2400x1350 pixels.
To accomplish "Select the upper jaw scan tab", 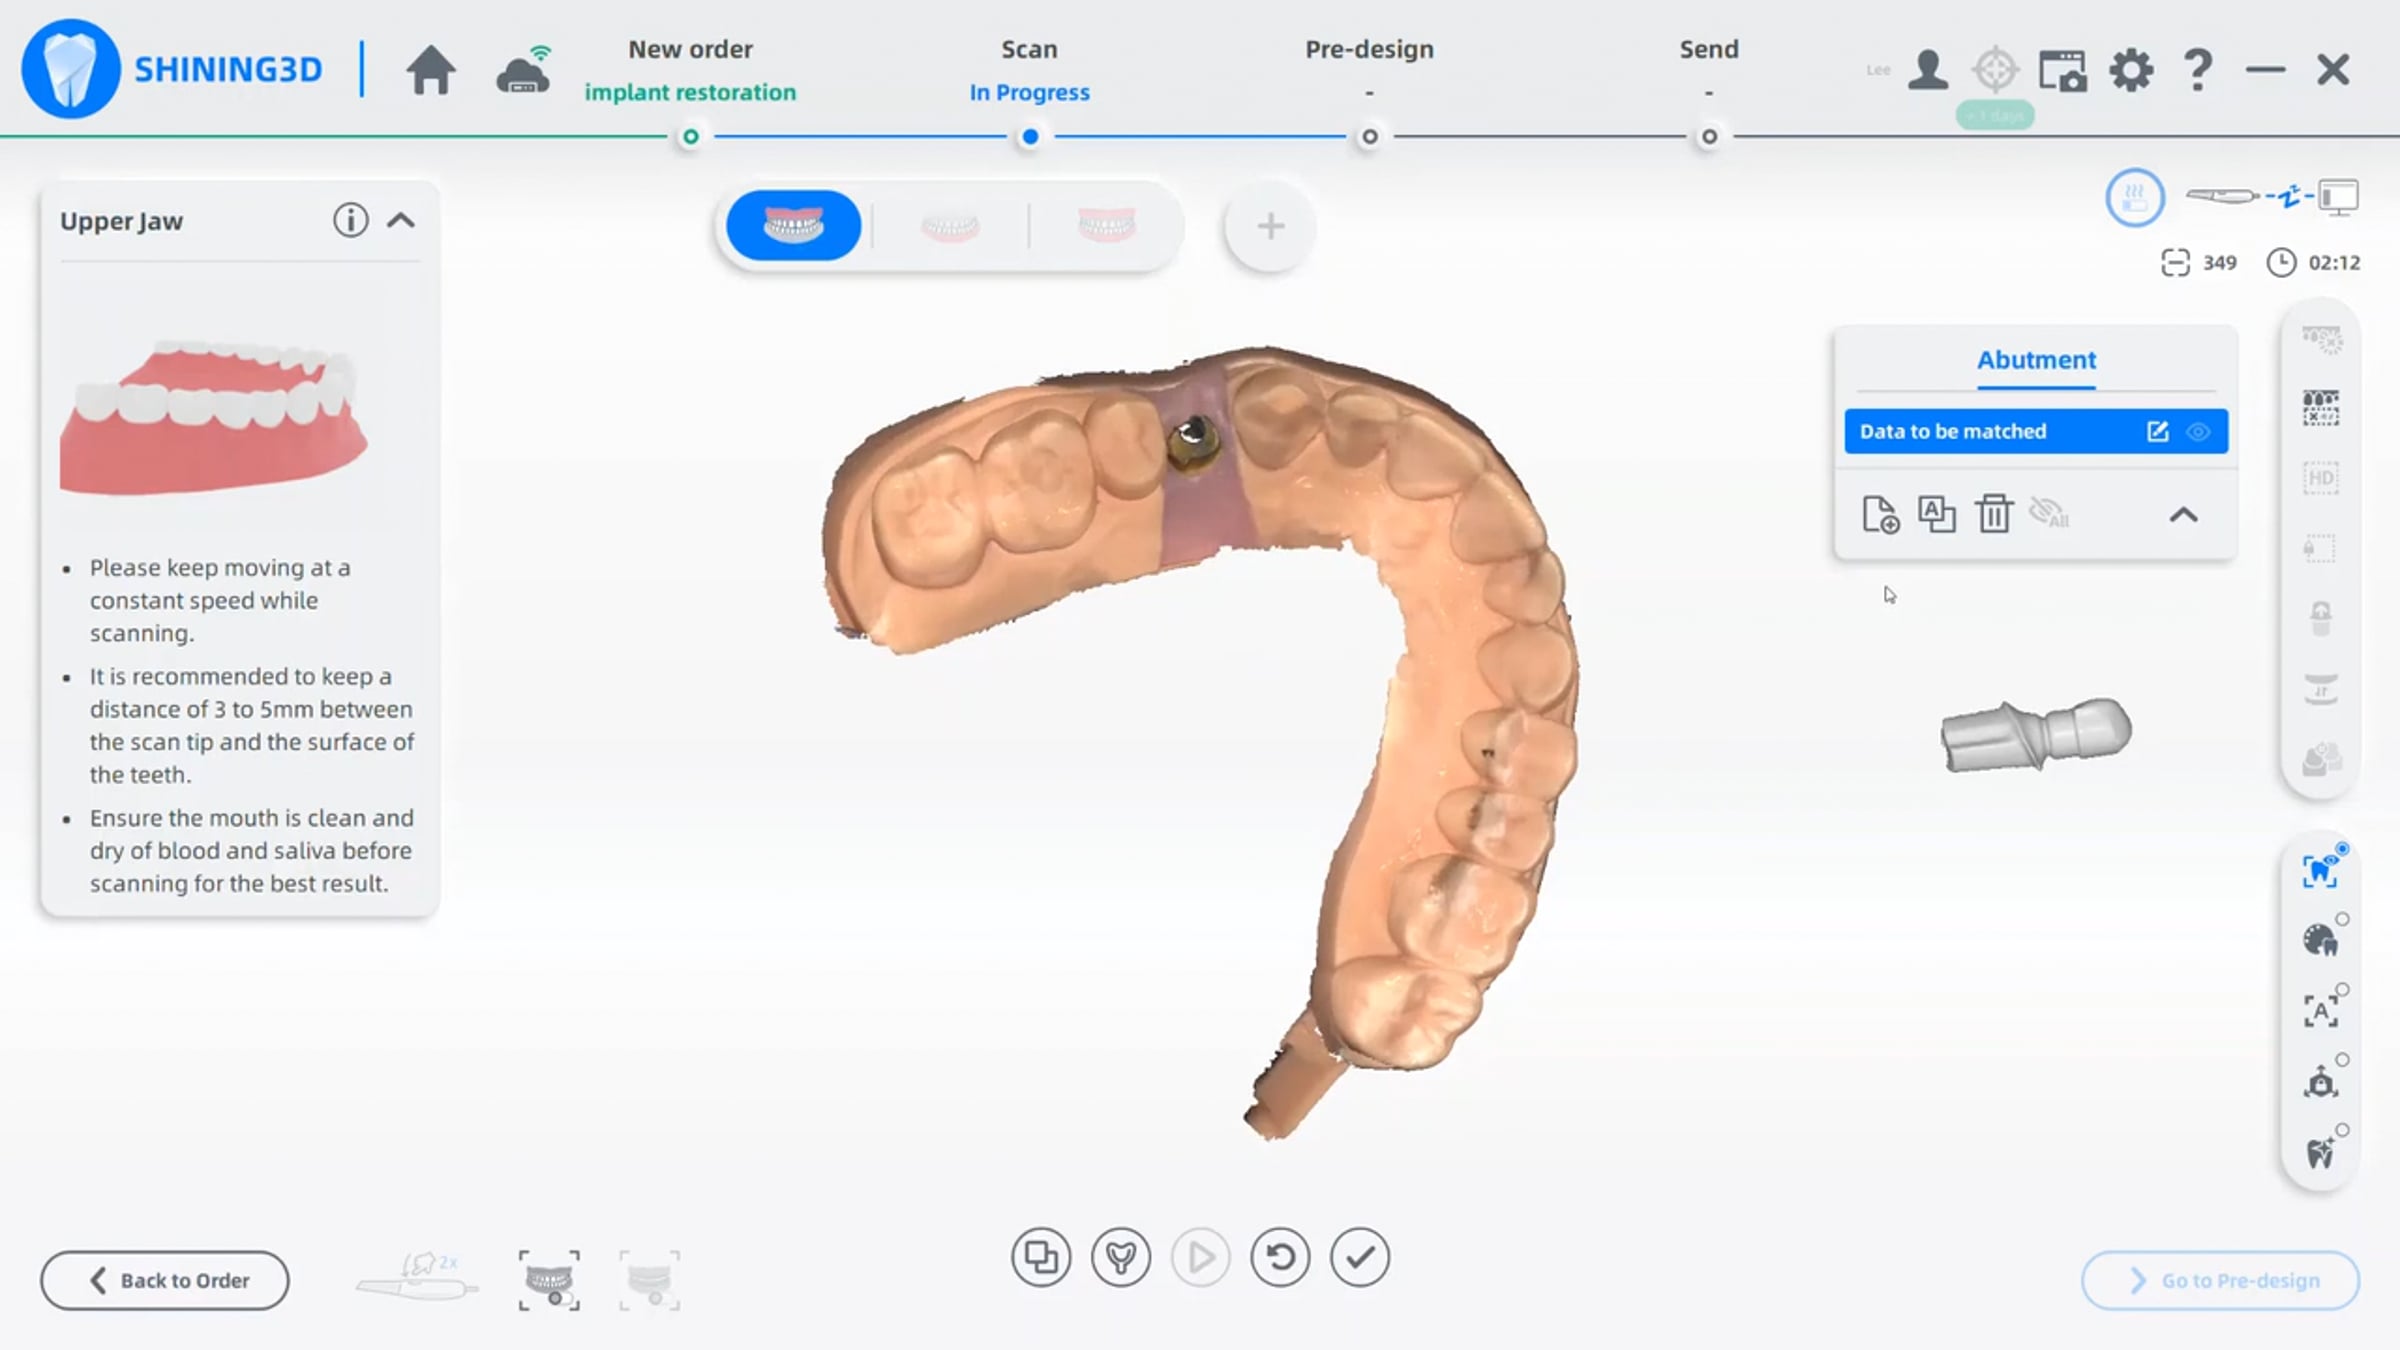I will click(793, 226).
